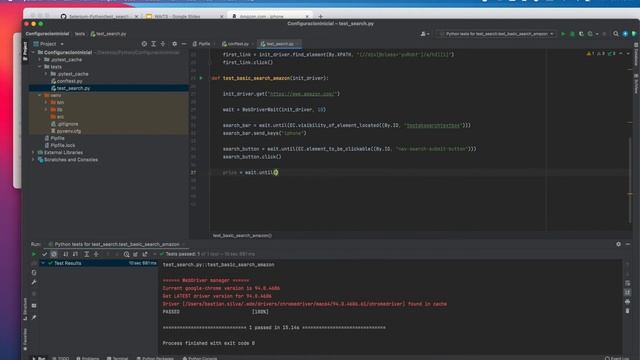Toggle sort alphabetically in test results
Viewport: 640px width, 360px height.
point(65,254)
